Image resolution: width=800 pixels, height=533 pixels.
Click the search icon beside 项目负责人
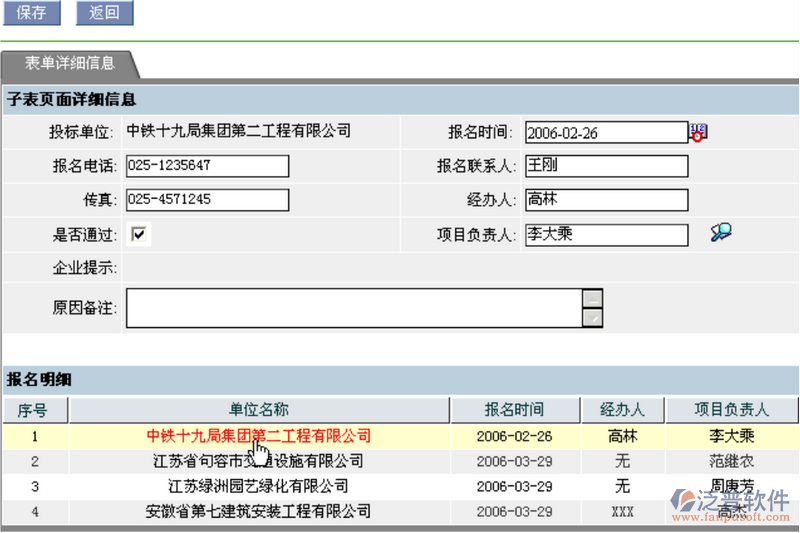pos(720,233)
